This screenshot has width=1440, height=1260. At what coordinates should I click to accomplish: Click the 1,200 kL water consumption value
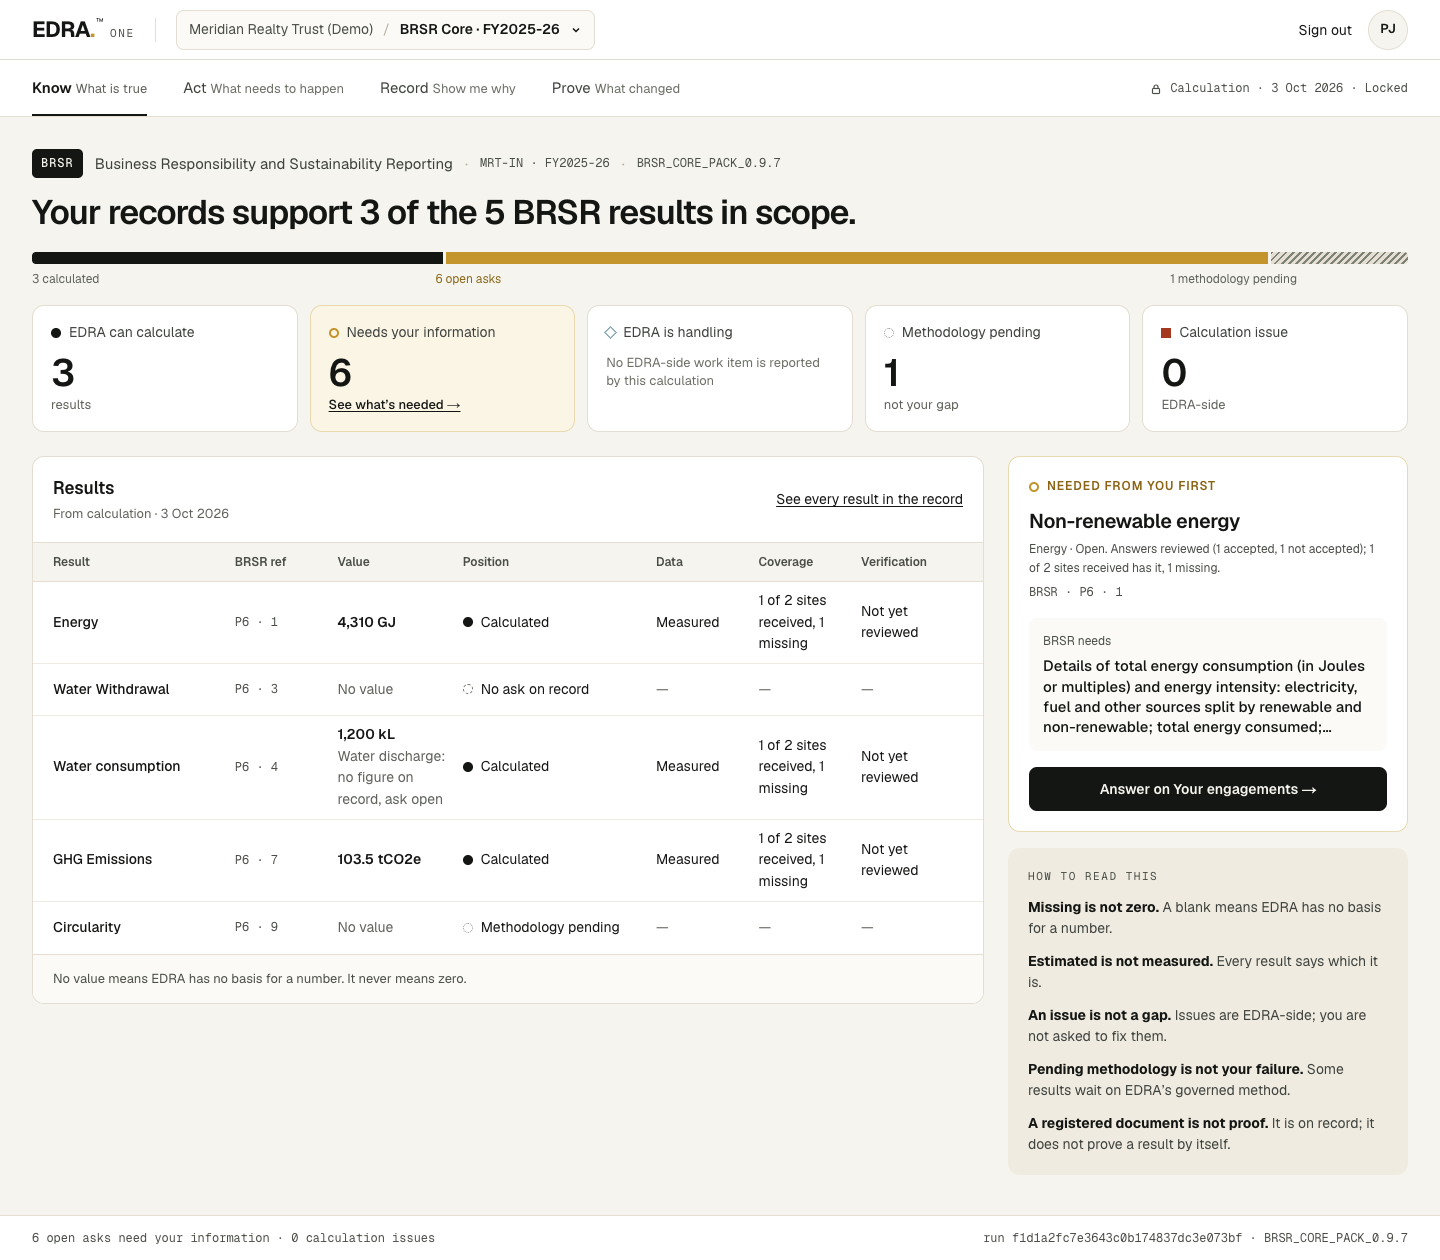[x=366, y=734]
